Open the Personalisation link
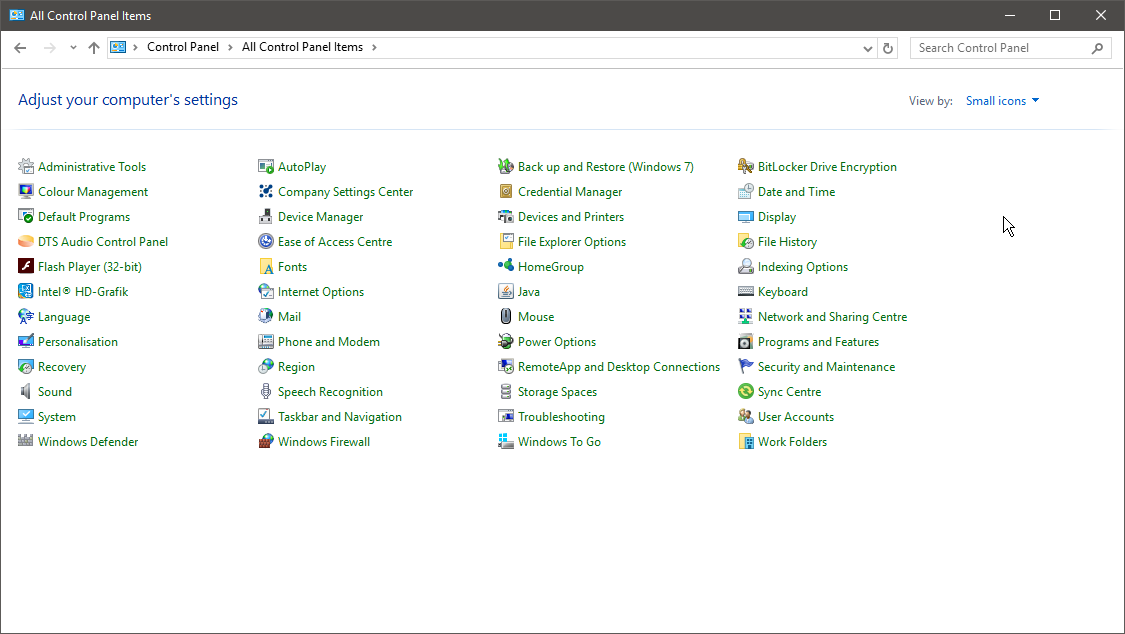This screenshot has height=634, width=1125. (x=77, y=342)
